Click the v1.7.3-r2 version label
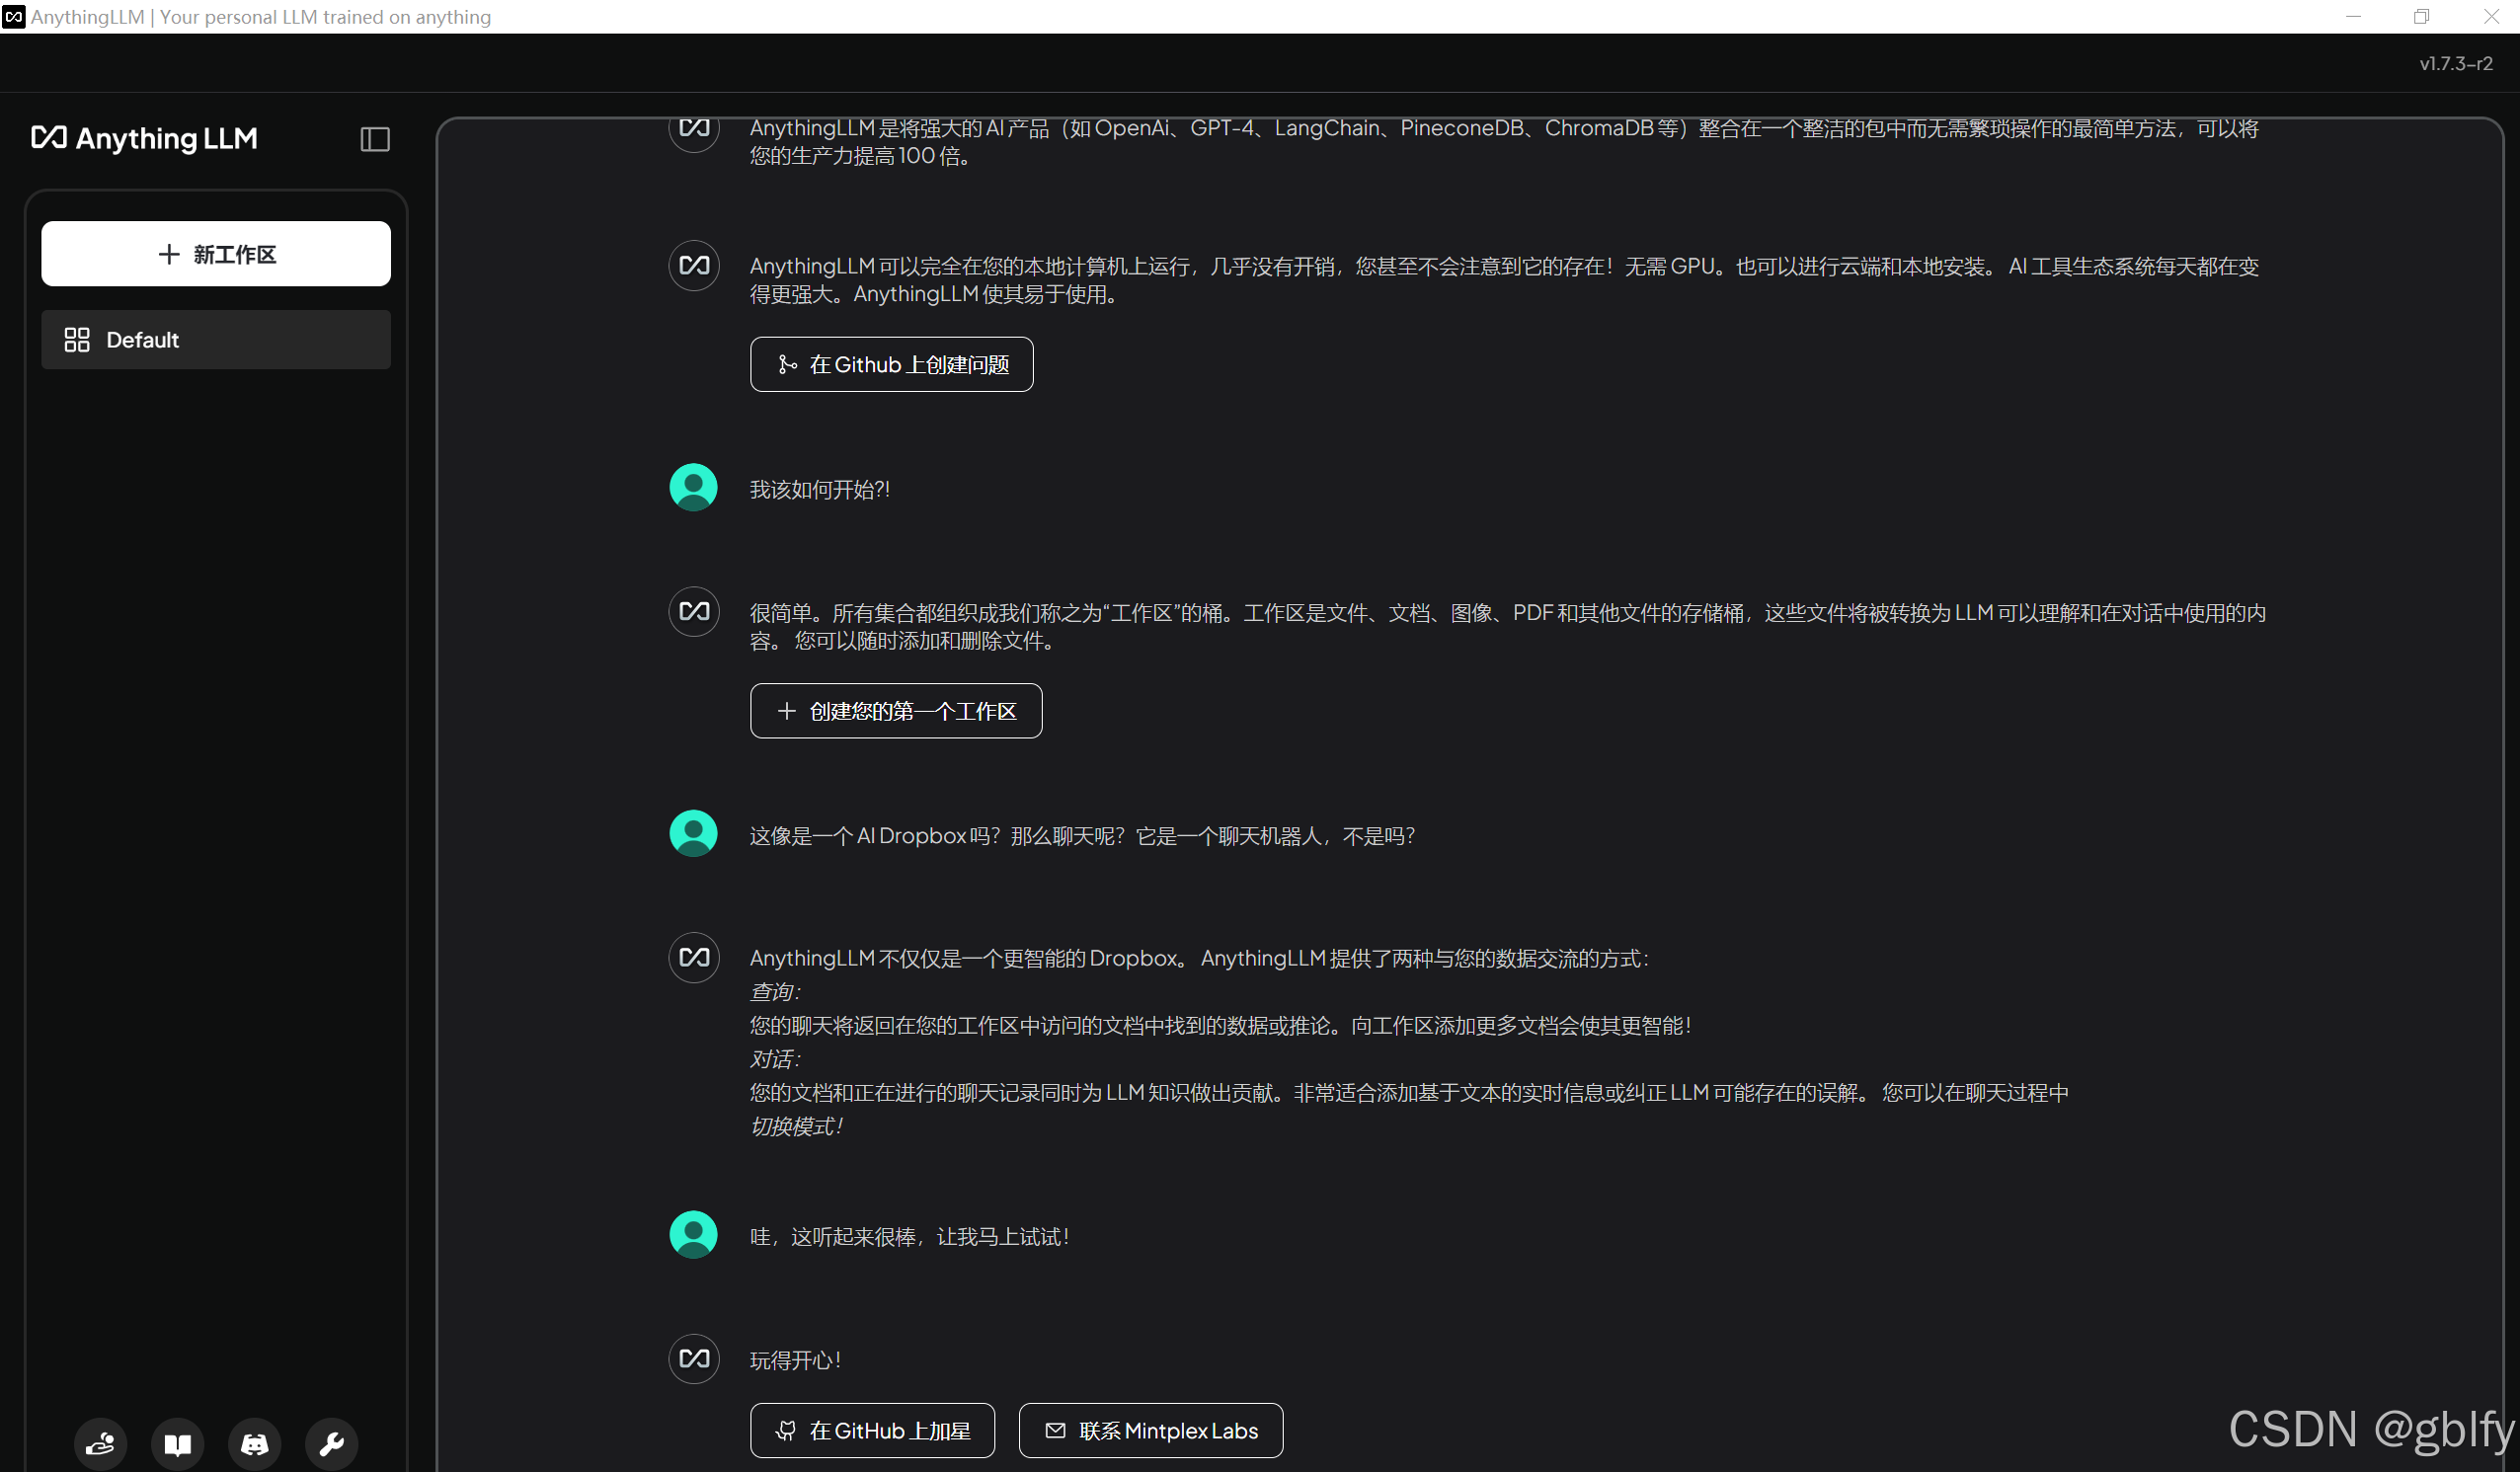Screen dimensions: 2520x1472 [x=2455, y=63]
